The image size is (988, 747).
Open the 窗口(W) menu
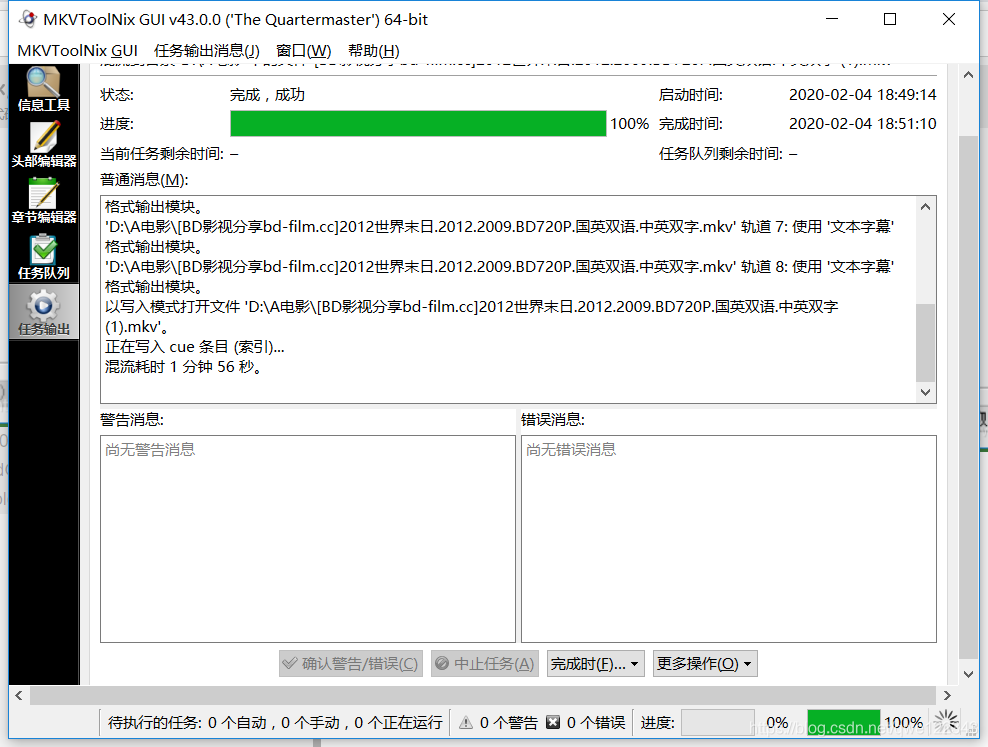click(303, 50)
